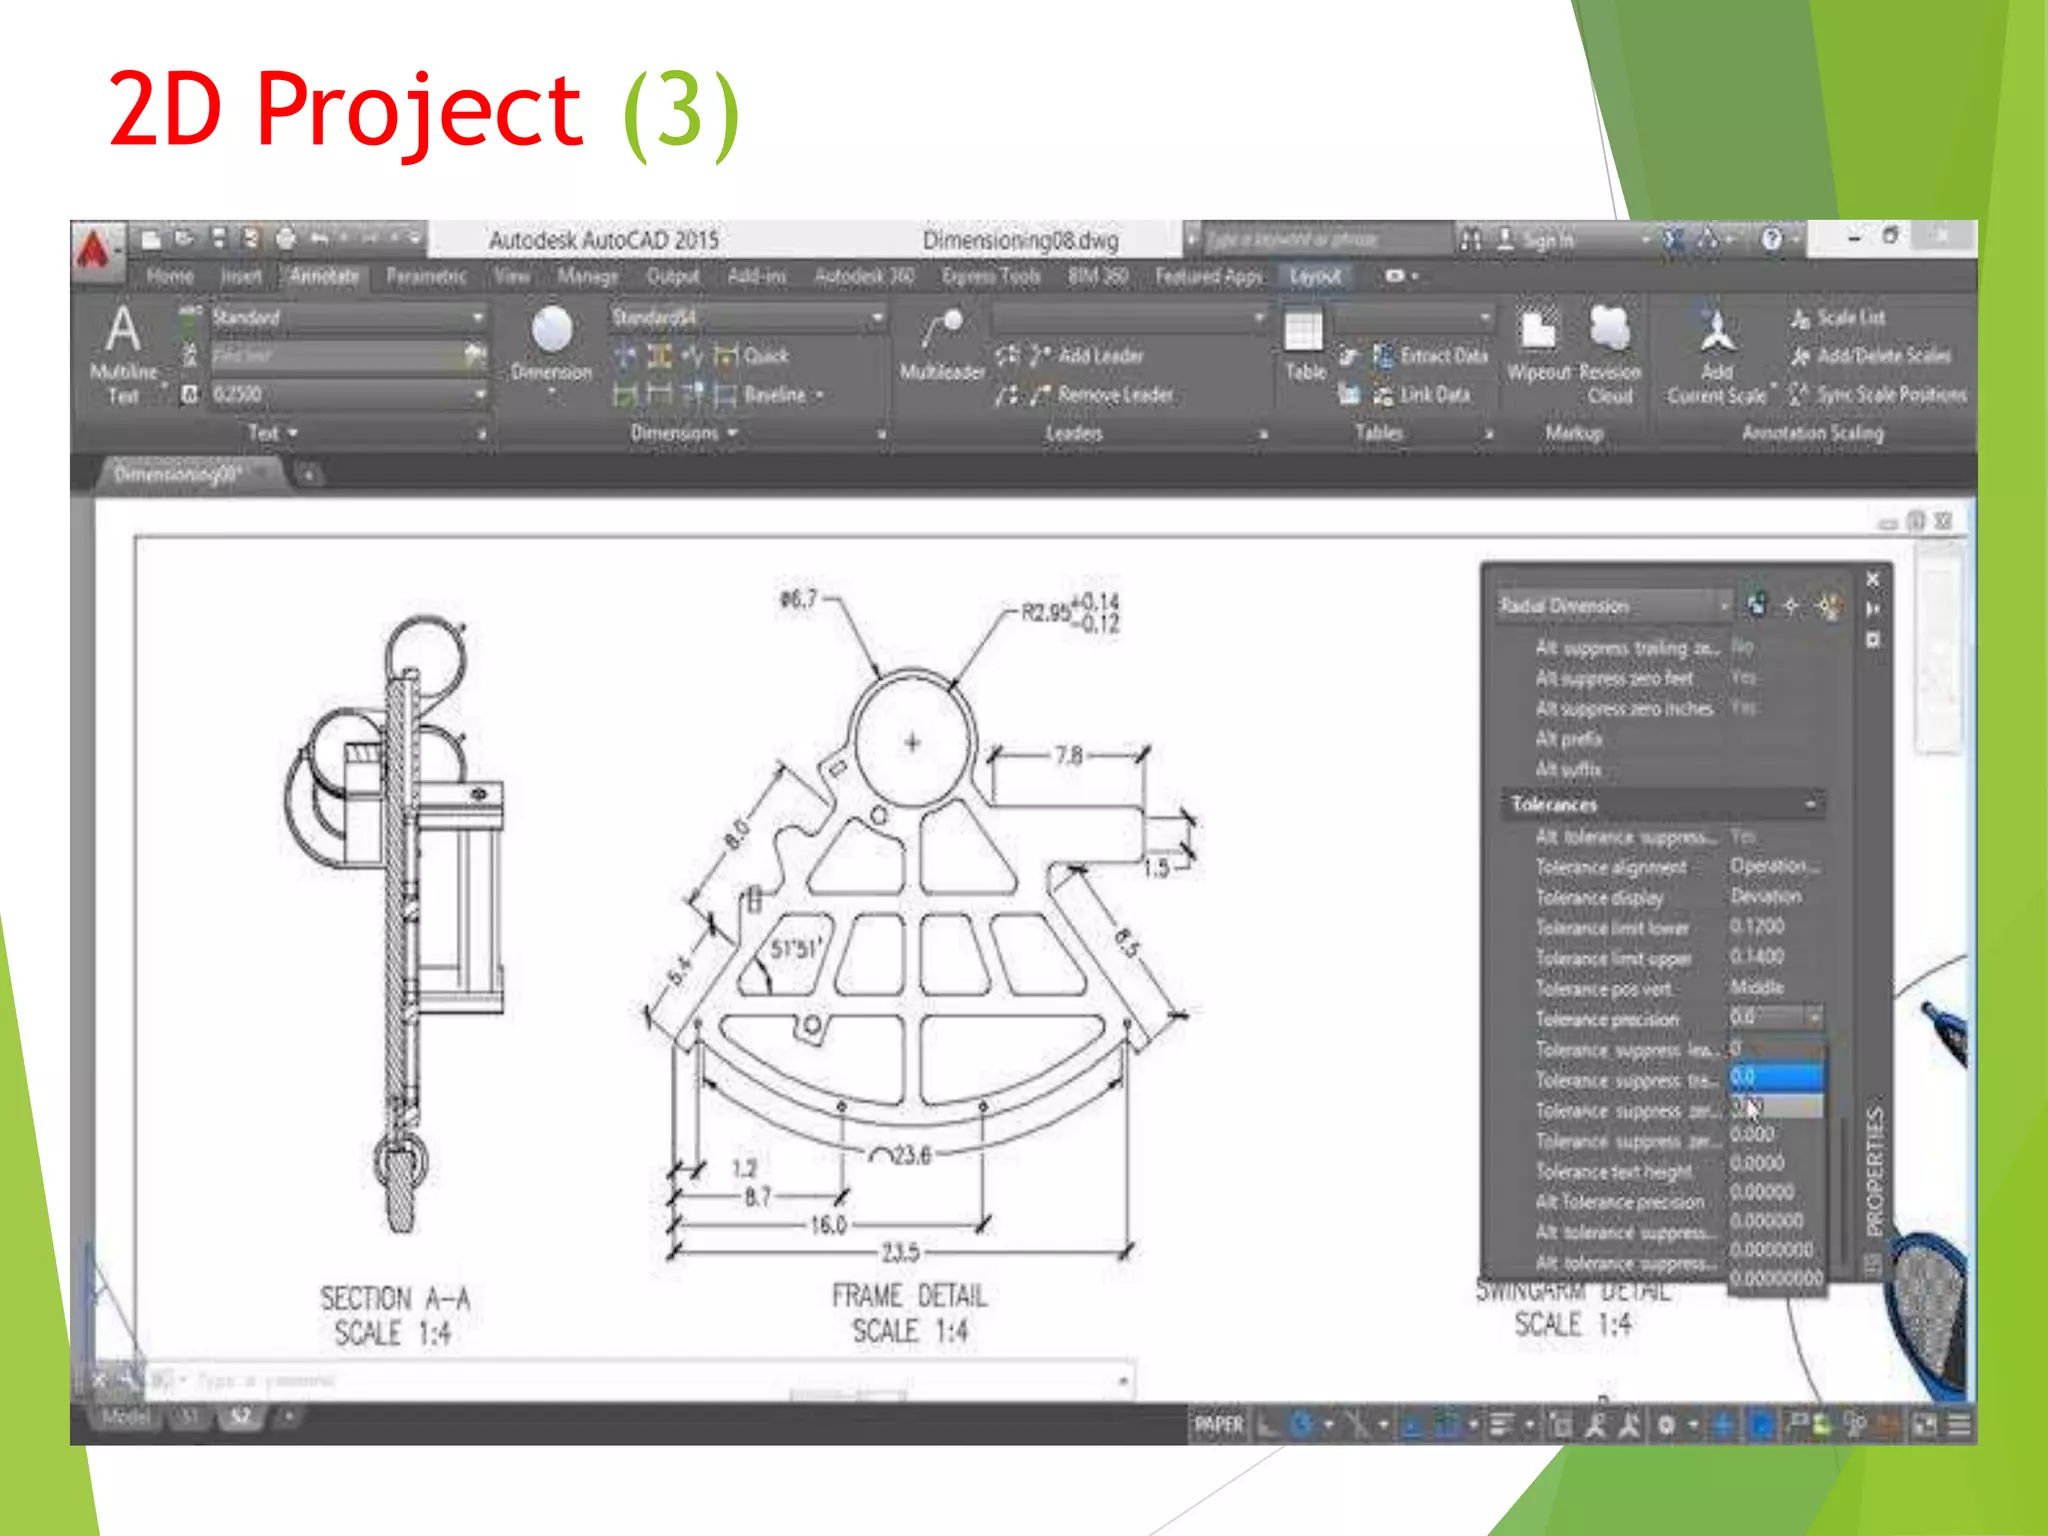Screen dimensions: 2048x1536
Task: Select the Revision Cloud tool
Action: point(1610,355)
